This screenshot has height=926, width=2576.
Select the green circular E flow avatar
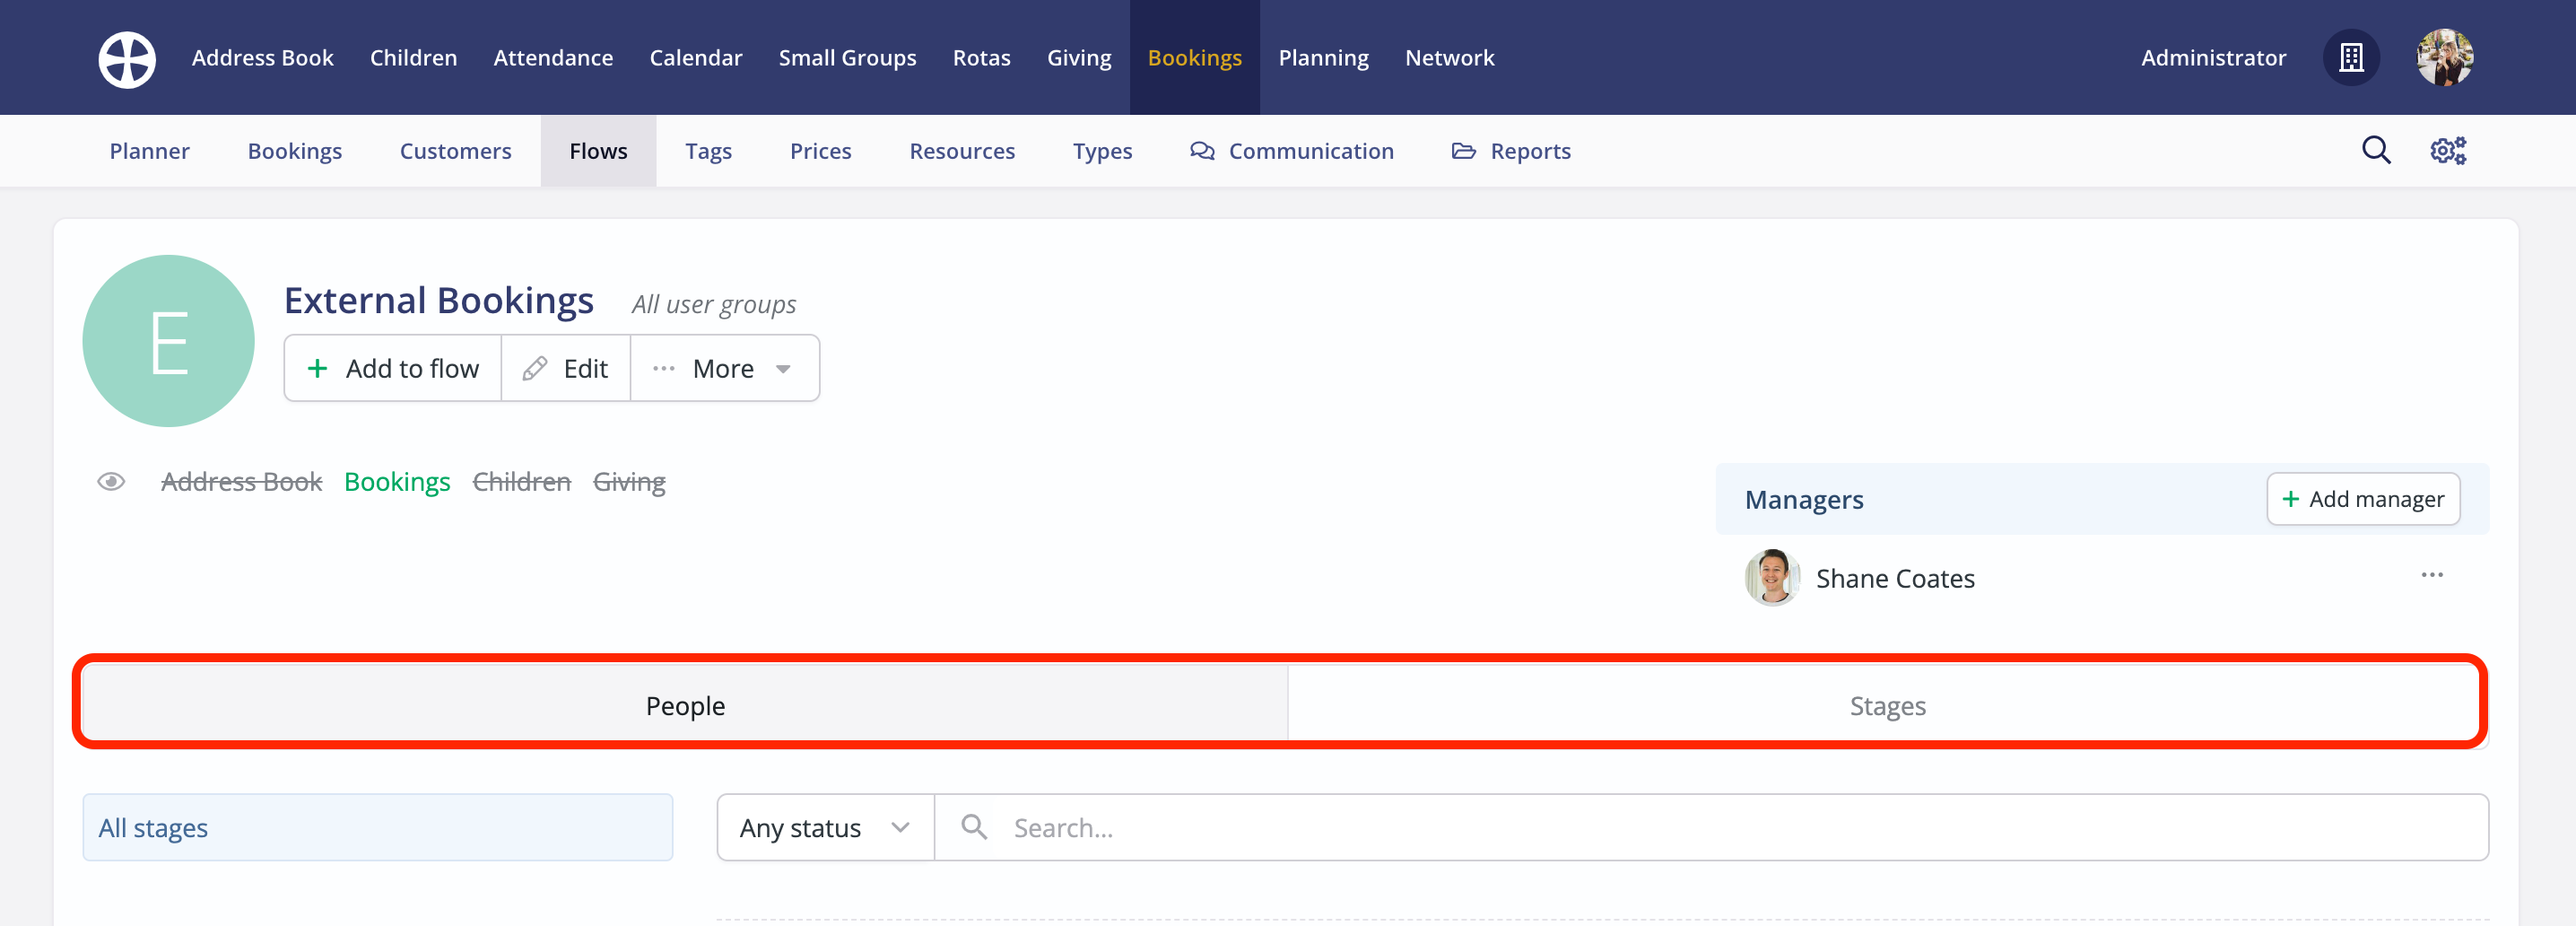168,340
